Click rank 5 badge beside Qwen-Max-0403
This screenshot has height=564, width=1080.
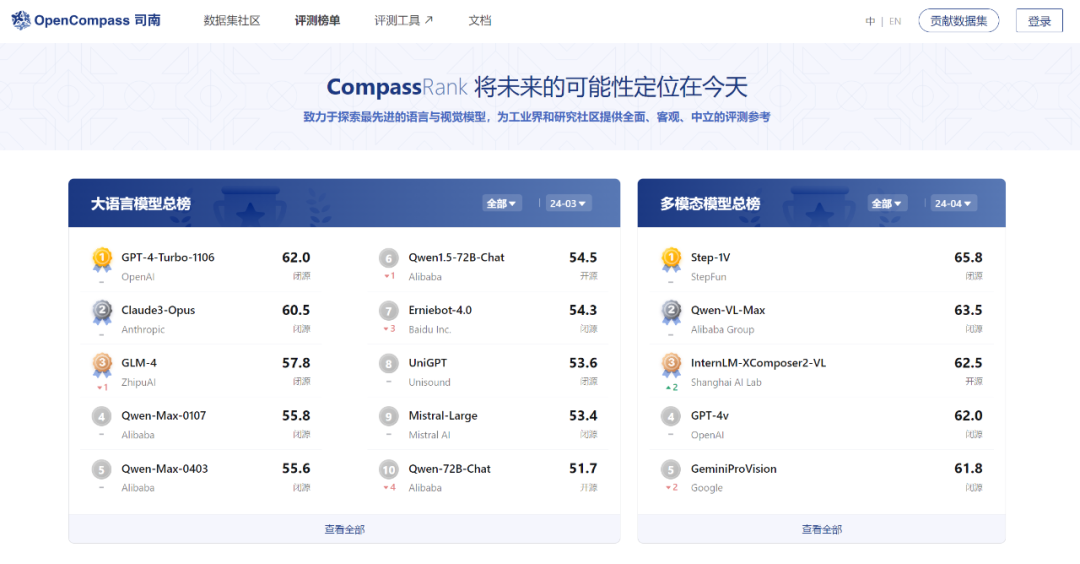coord(102,470)
